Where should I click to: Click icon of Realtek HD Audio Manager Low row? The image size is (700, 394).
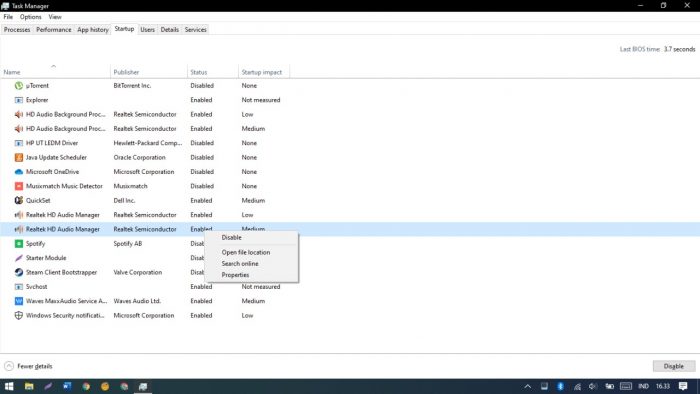[x=18, y=215]
